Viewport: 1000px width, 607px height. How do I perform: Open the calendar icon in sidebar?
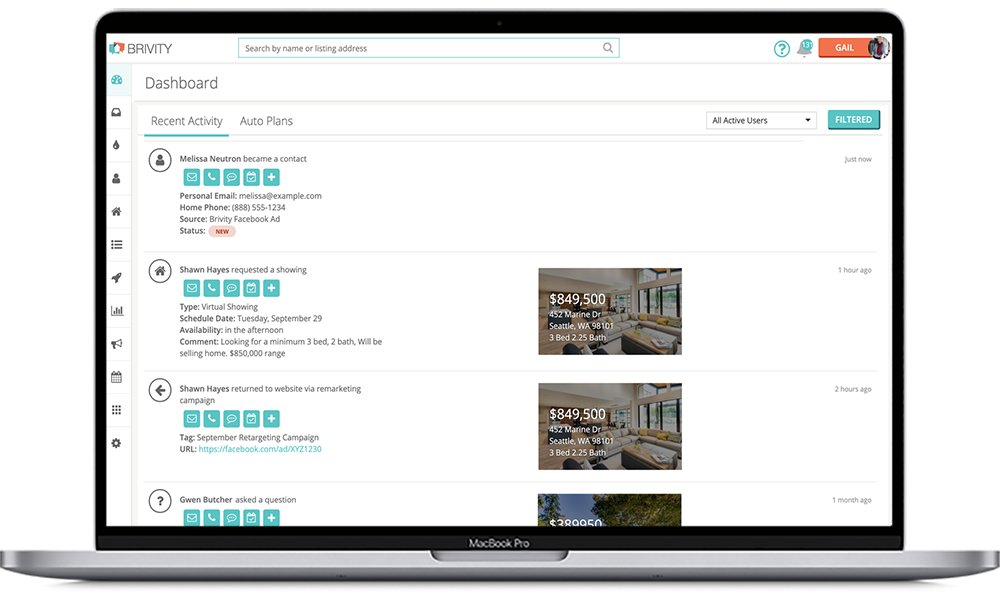(x=116, y=377)
